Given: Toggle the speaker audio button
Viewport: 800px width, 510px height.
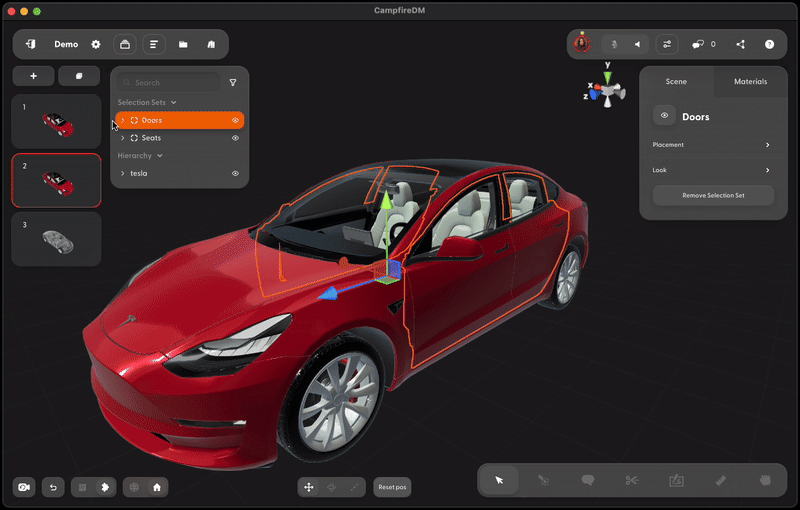Looking at the screenshot, I should click(638, 44).
